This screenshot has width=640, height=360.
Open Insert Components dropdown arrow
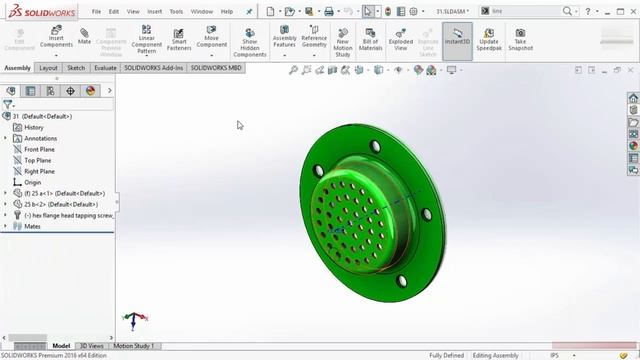56,55
